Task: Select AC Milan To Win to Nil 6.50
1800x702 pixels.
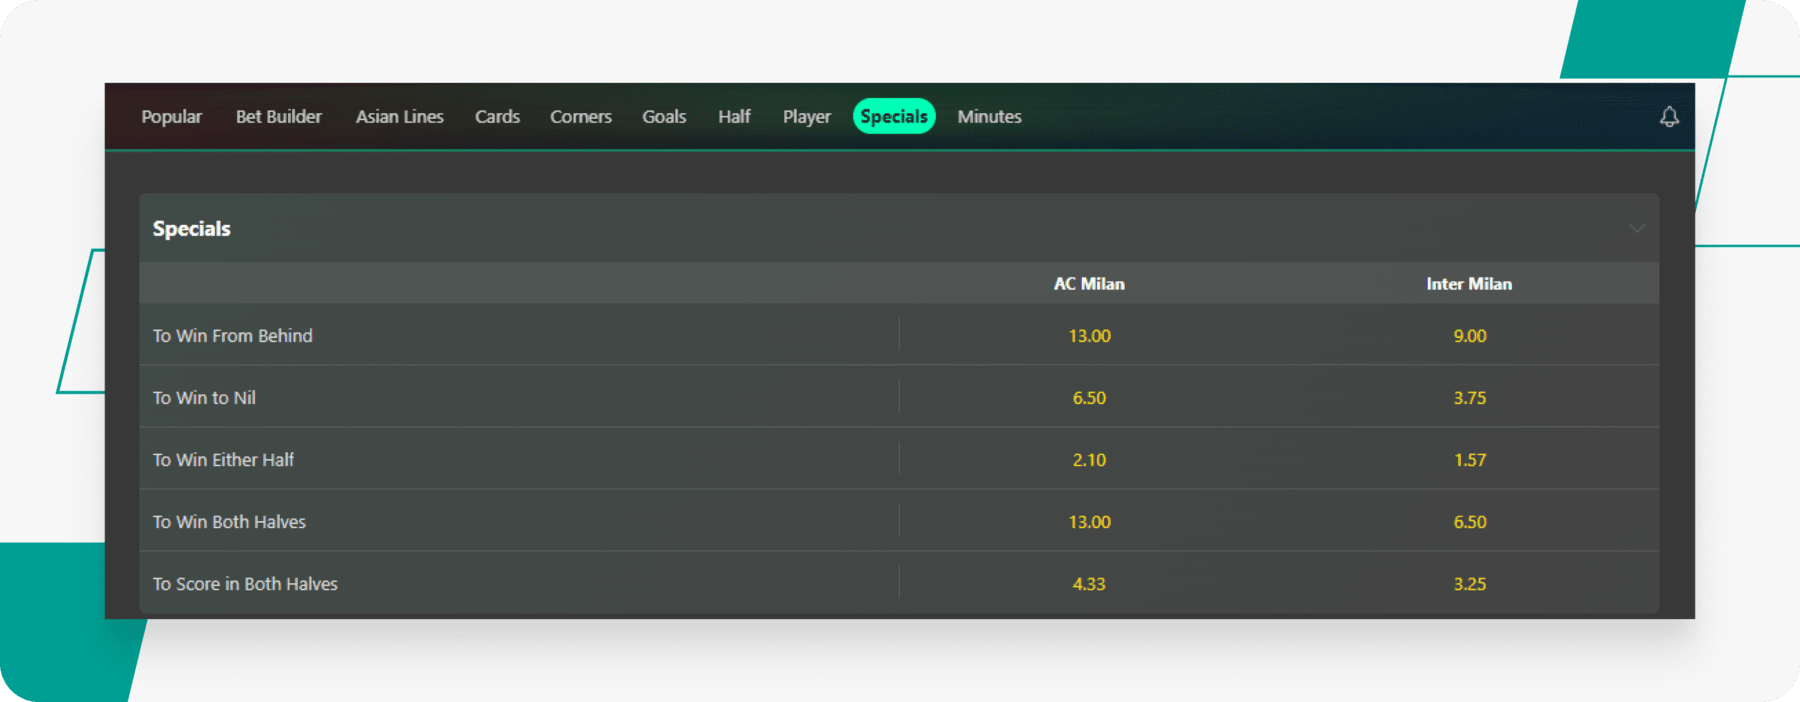Action: [1089, 398]
